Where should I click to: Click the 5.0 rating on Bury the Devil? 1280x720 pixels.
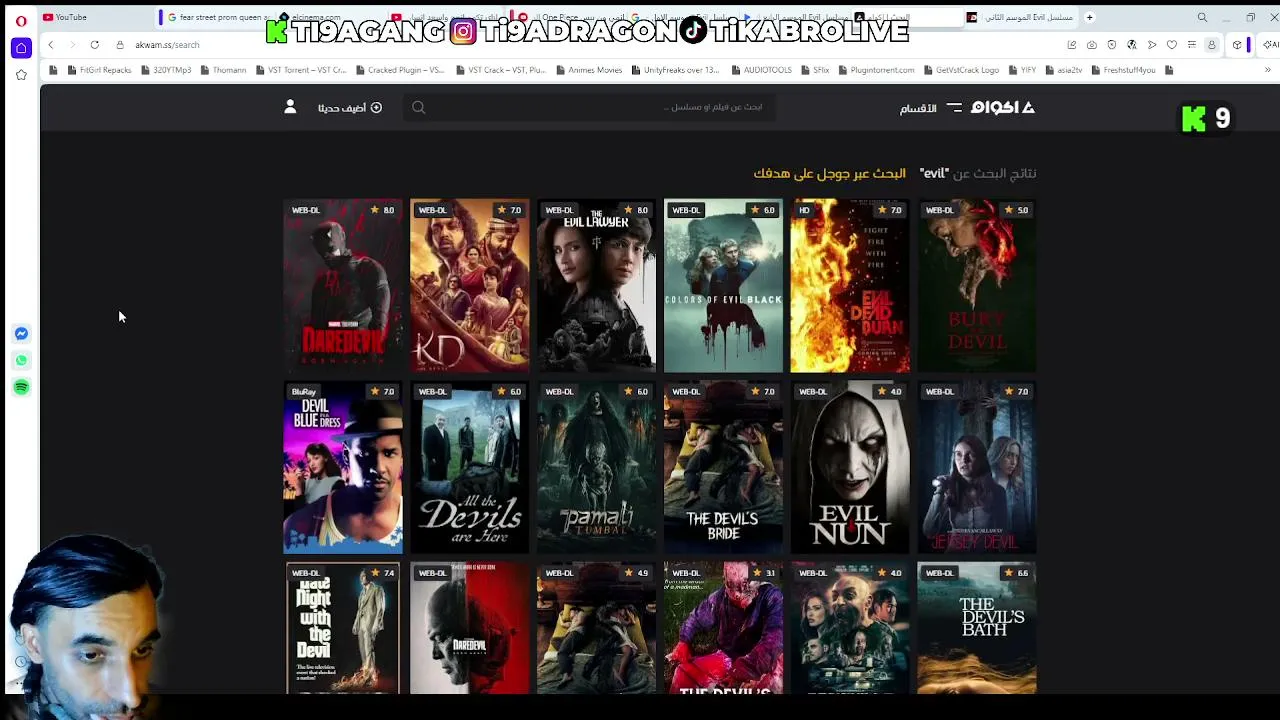[x=1016, y=210]
